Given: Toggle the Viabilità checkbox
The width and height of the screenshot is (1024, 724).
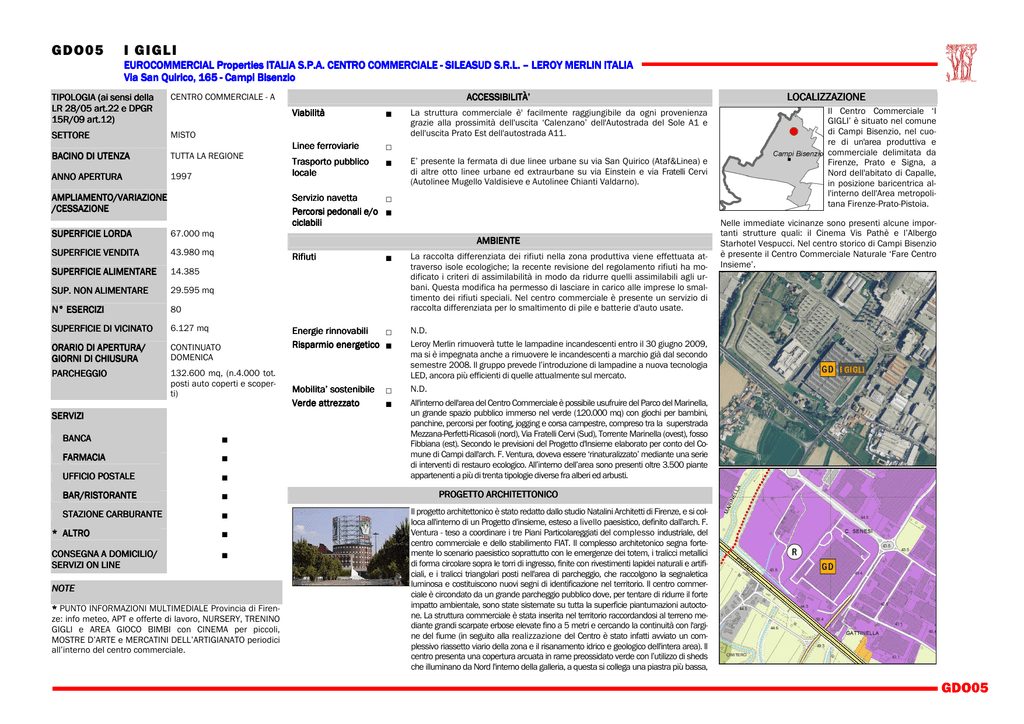Looking at the screenshot, I should [389, 114].
